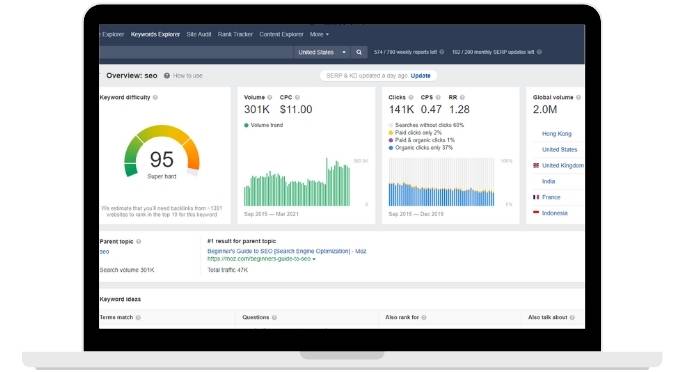The height and width of the screenshot is (372, 684).
Task: Click the green volume trend bar chart
Action: pos(297,182)
